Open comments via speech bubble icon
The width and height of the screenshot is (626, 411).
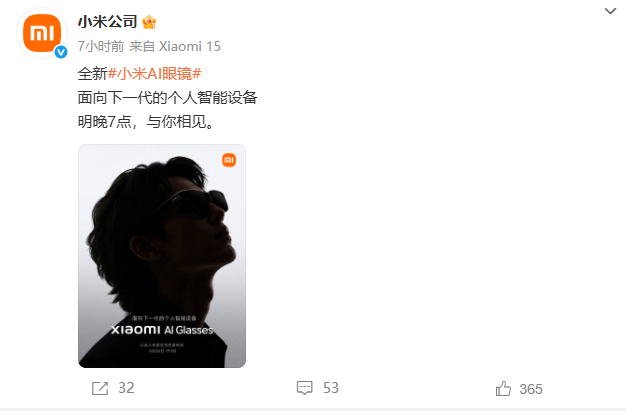(304, 388)
